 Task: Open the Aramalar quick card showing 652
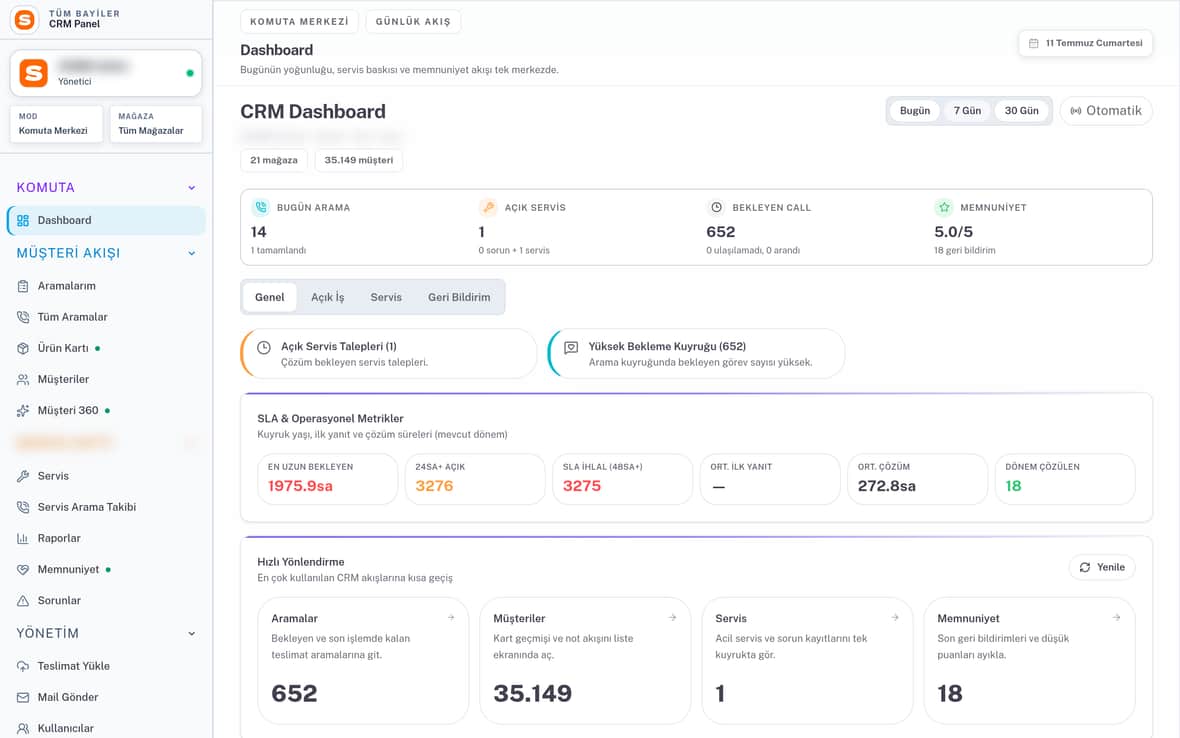click(x=363, y=661)
